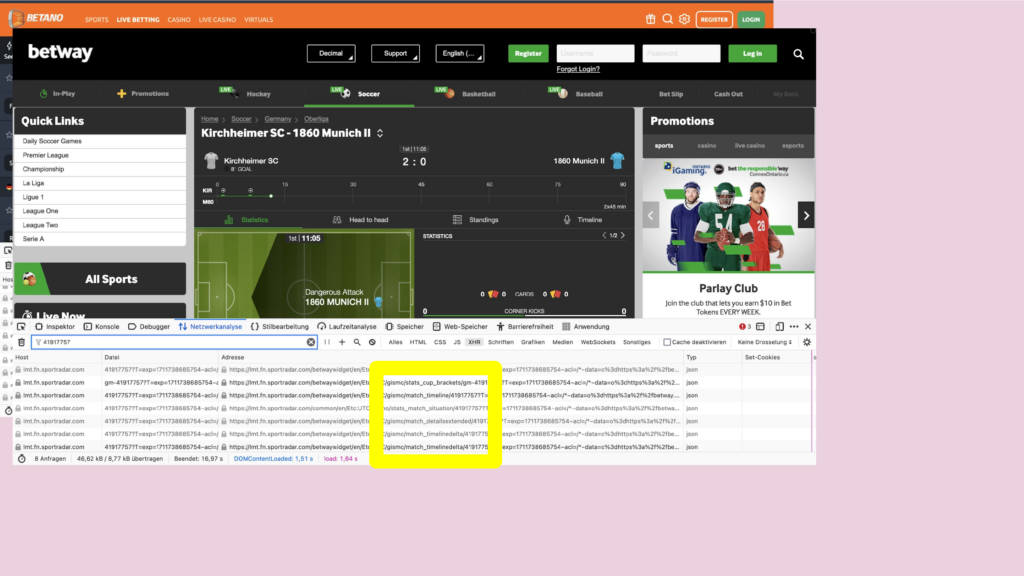Switch to the Konsole tab
1024x576 pixels.
tap(101, 327)
